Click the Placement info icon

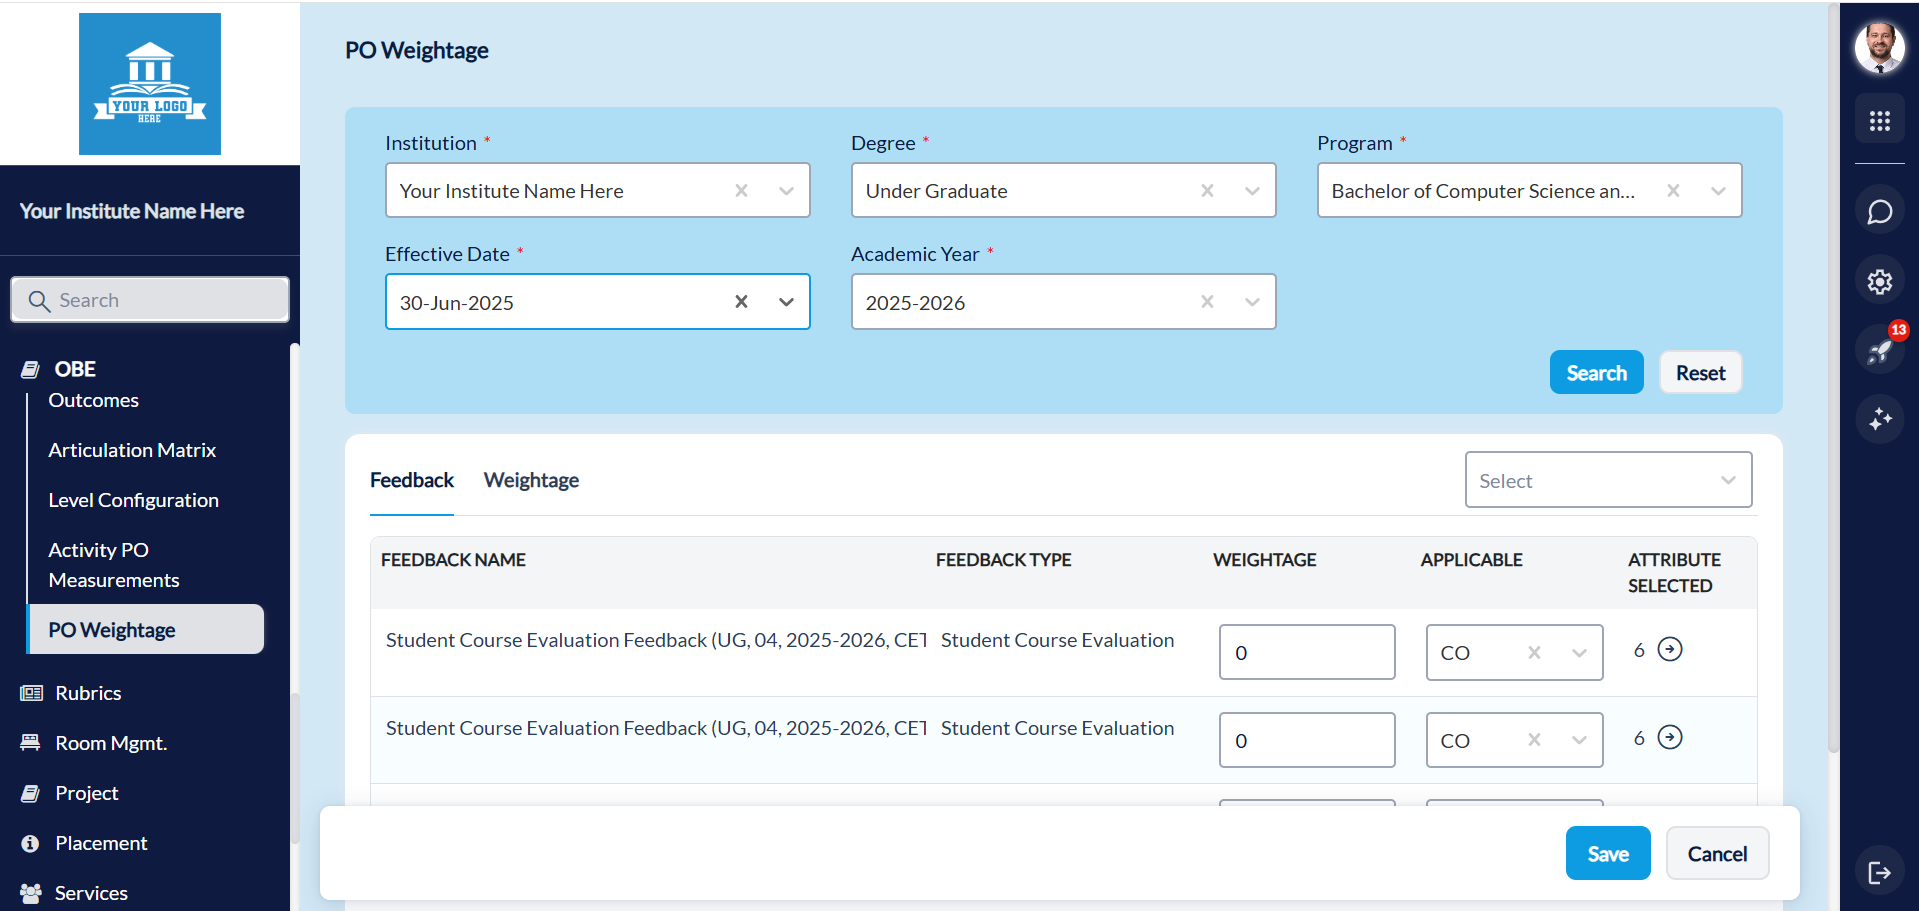point(30,842)
